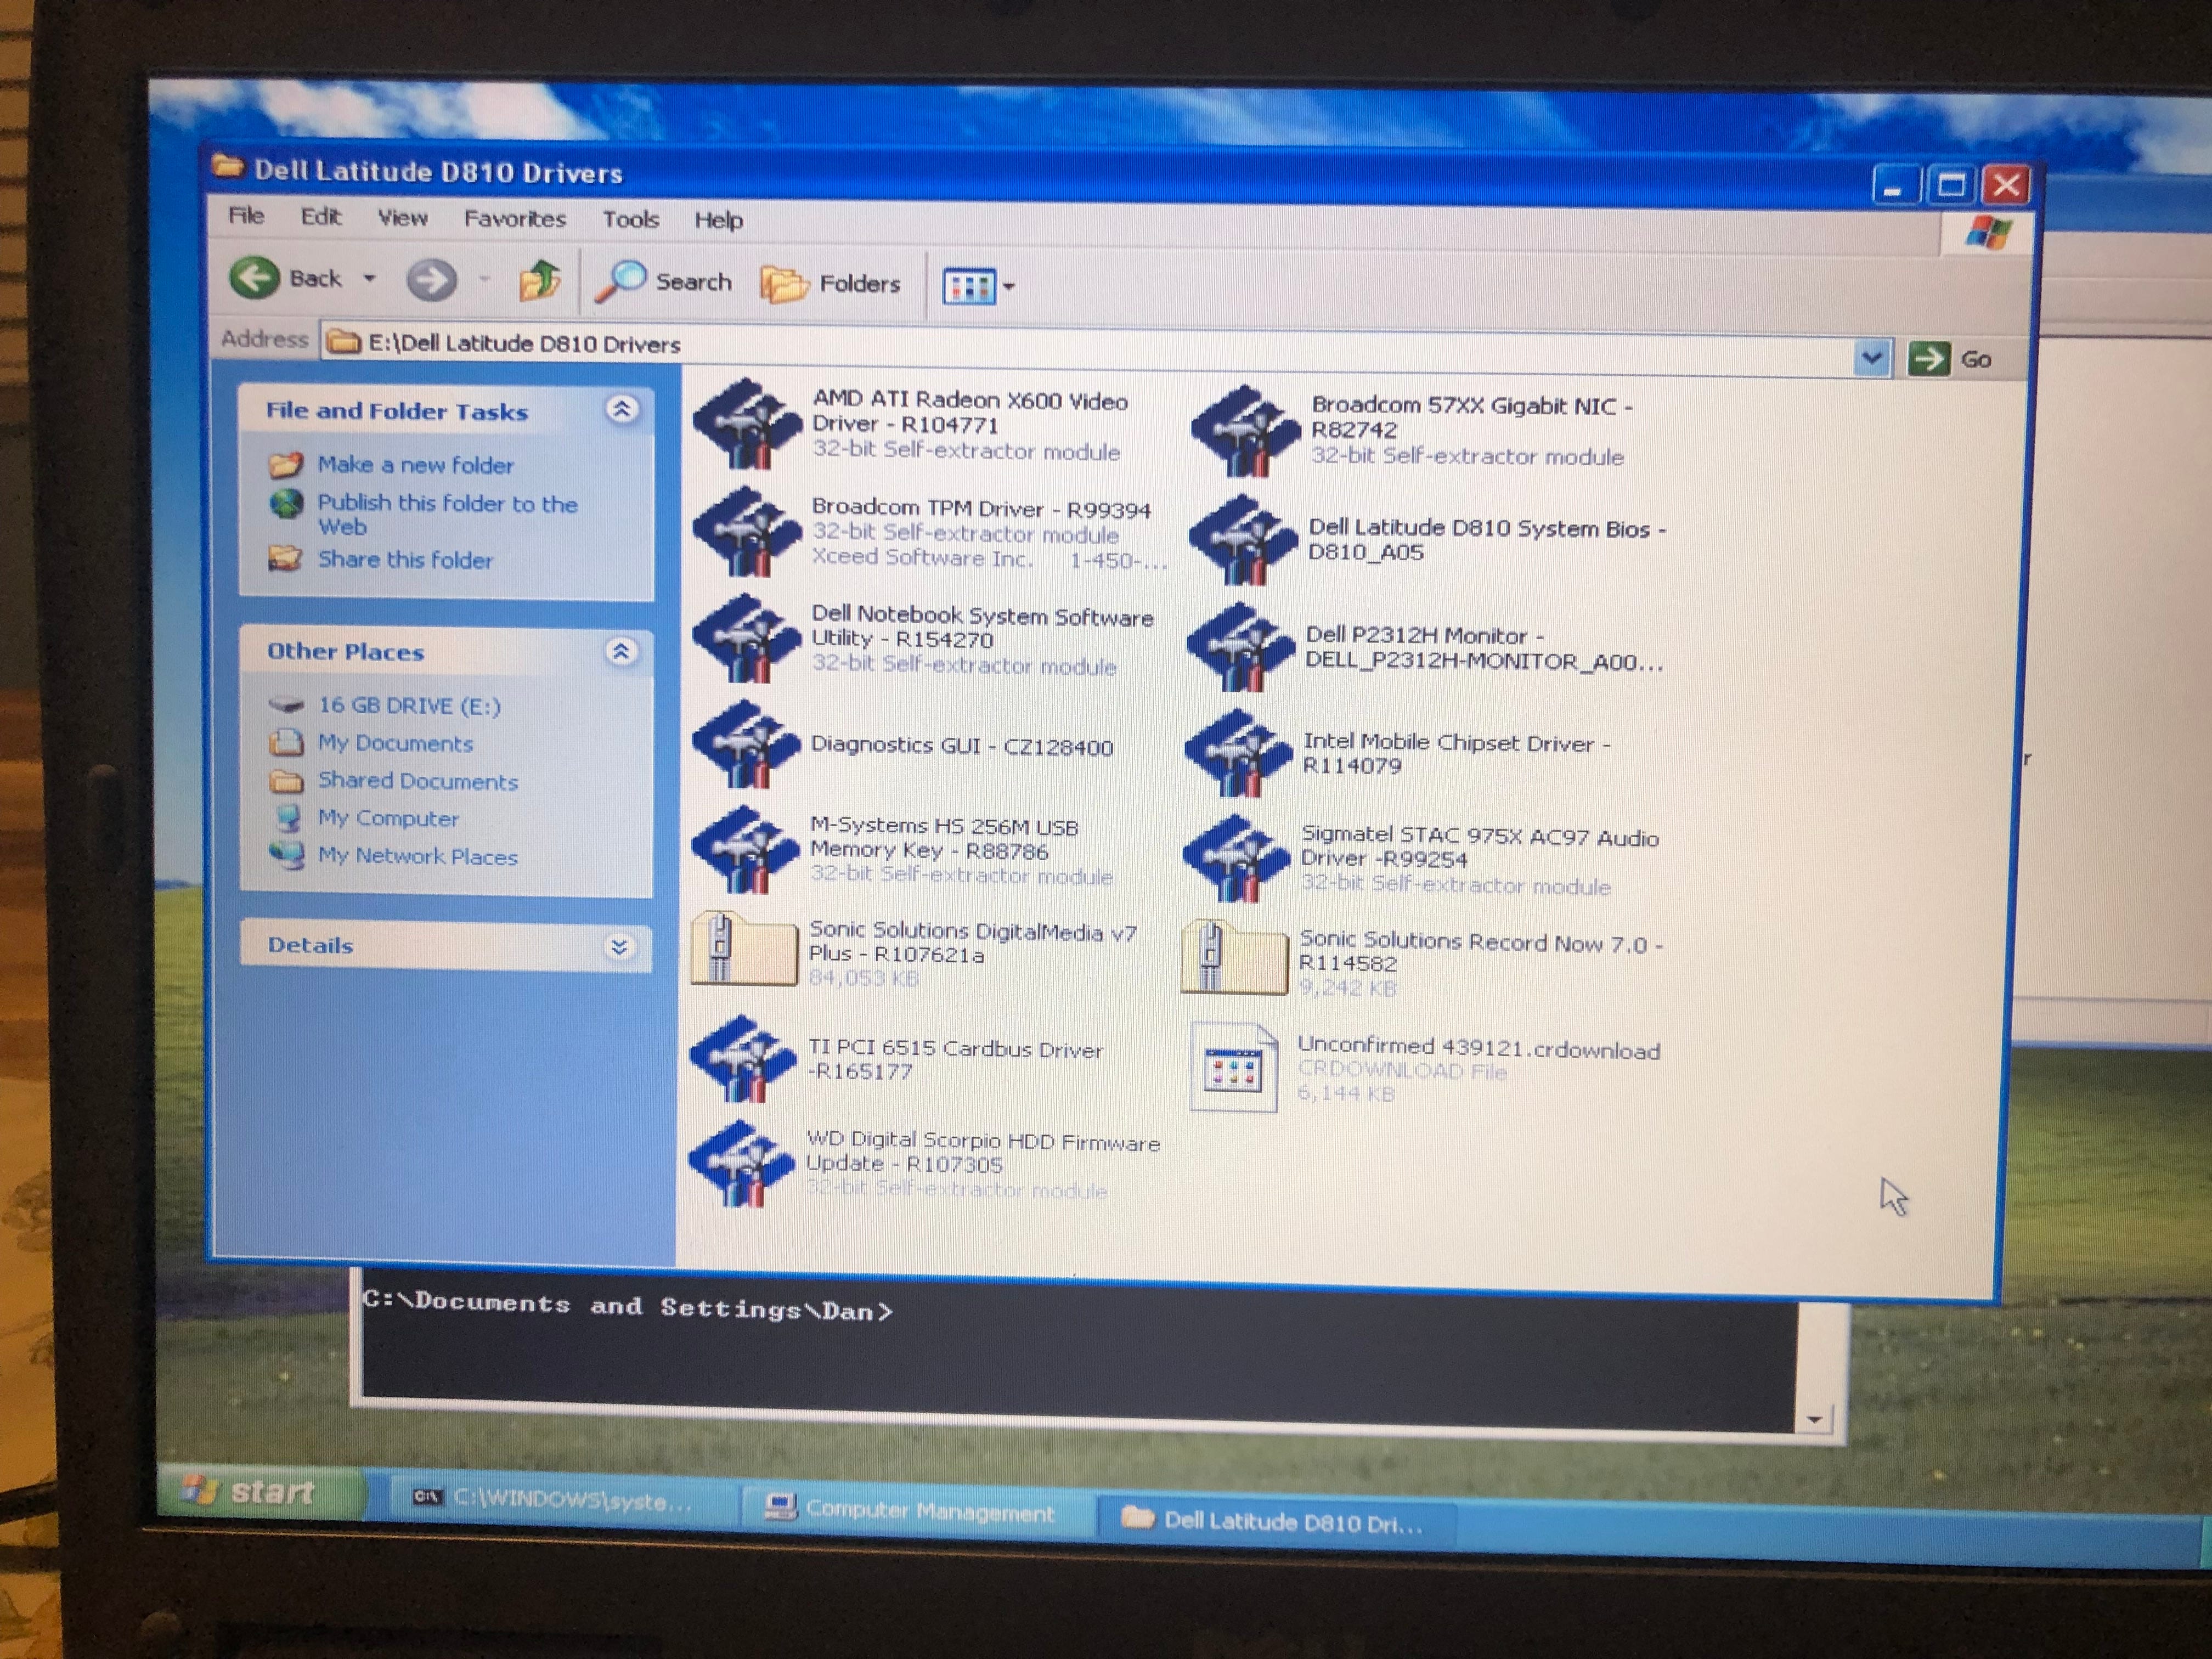Click Make a new folder link
This screenshot has width=2212, height=1659.
click(x=415, y=465)
